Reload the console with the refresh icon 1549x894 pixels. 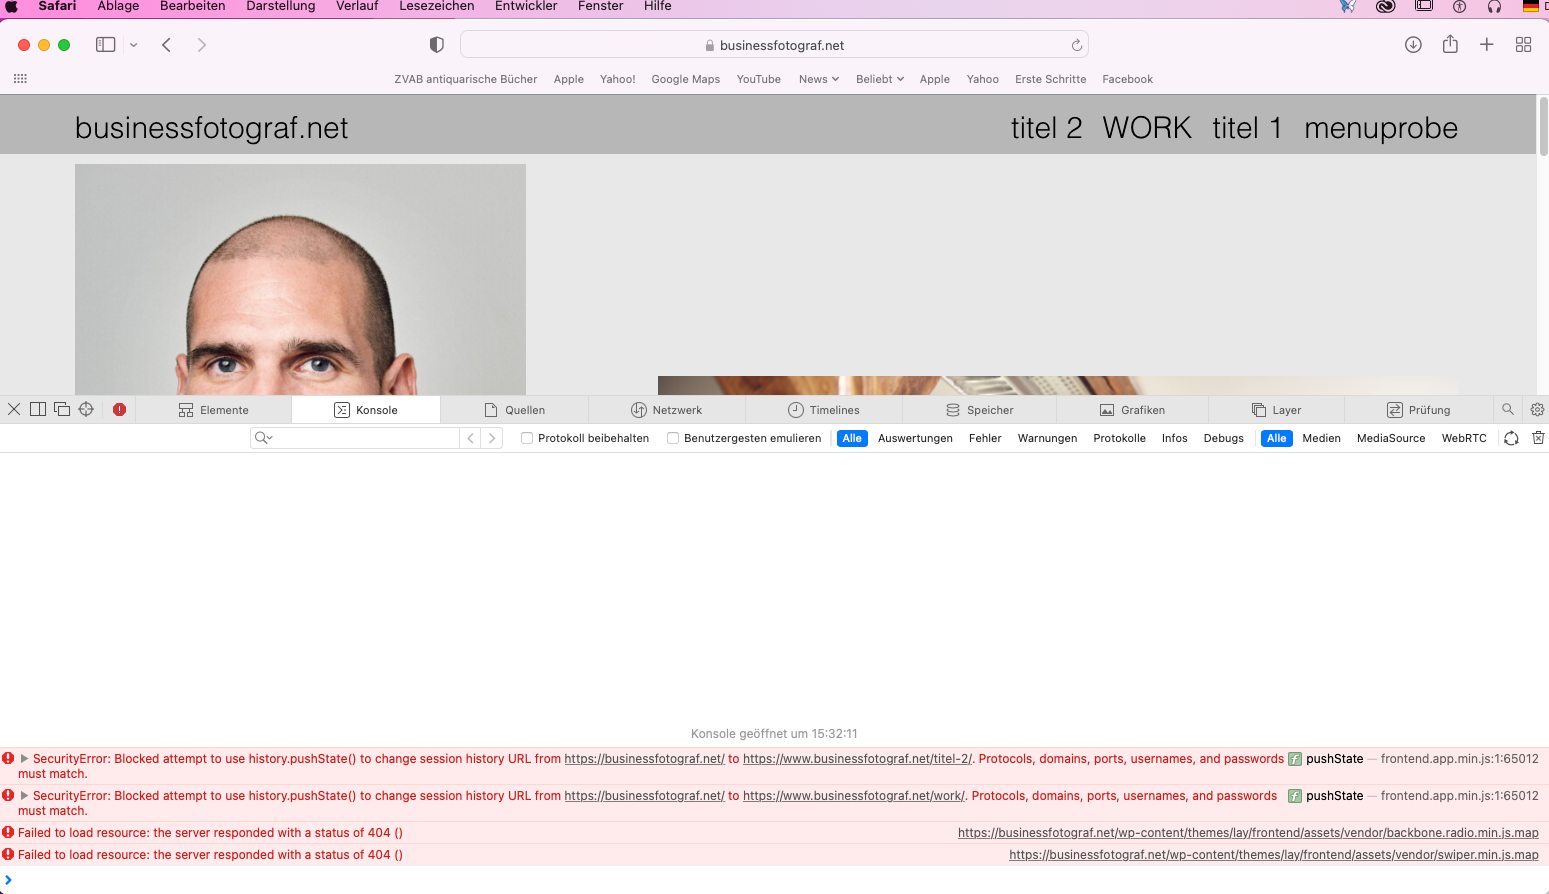(x=1511, y=438)
